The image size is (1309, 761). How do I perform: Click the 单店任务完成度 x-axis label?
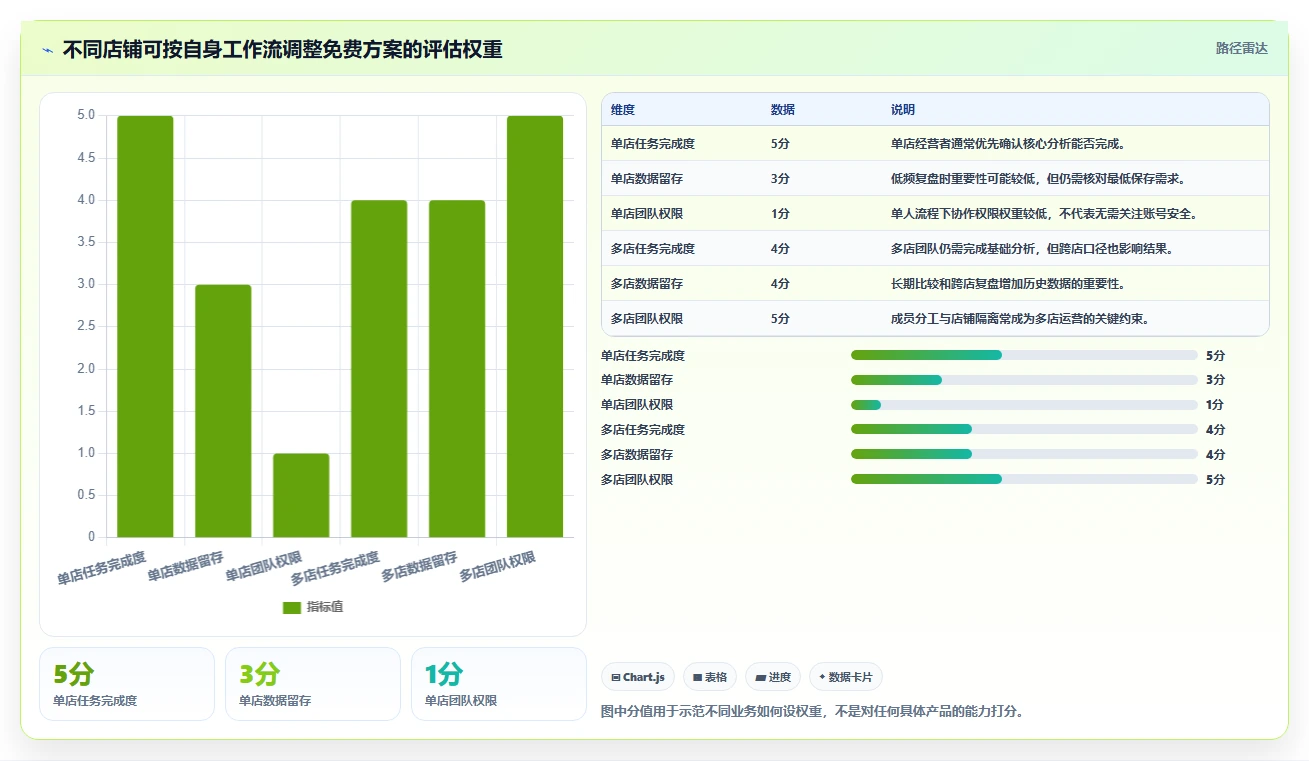tap(102, 568)
